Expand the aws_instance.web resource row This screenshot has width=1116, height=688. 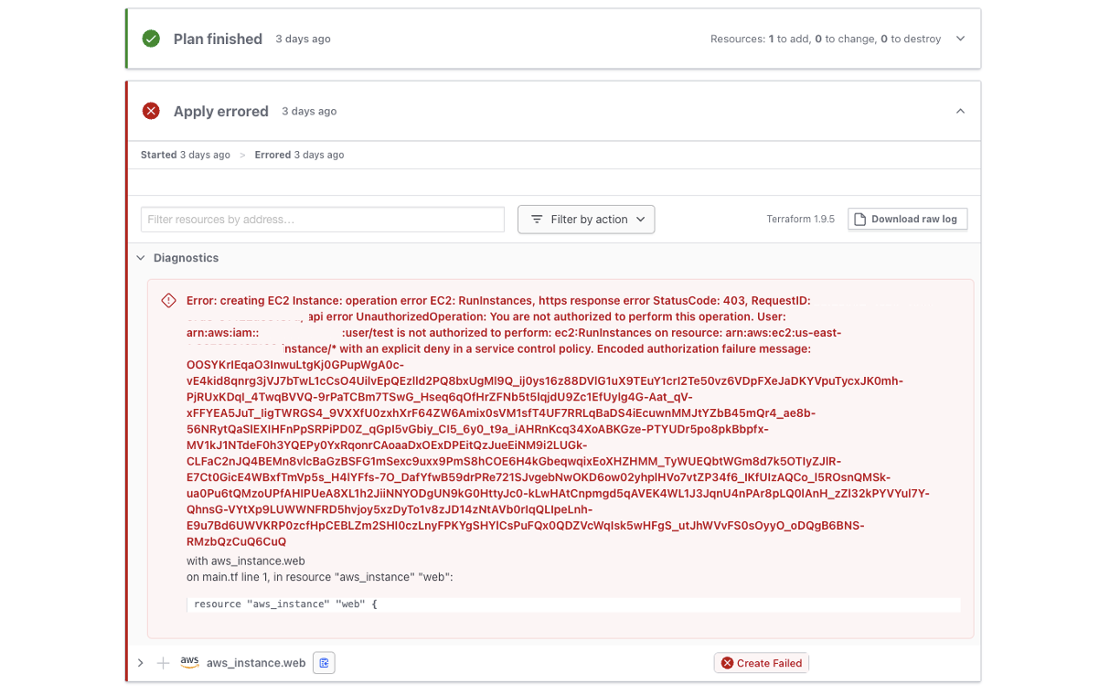(x=140, y=663)
